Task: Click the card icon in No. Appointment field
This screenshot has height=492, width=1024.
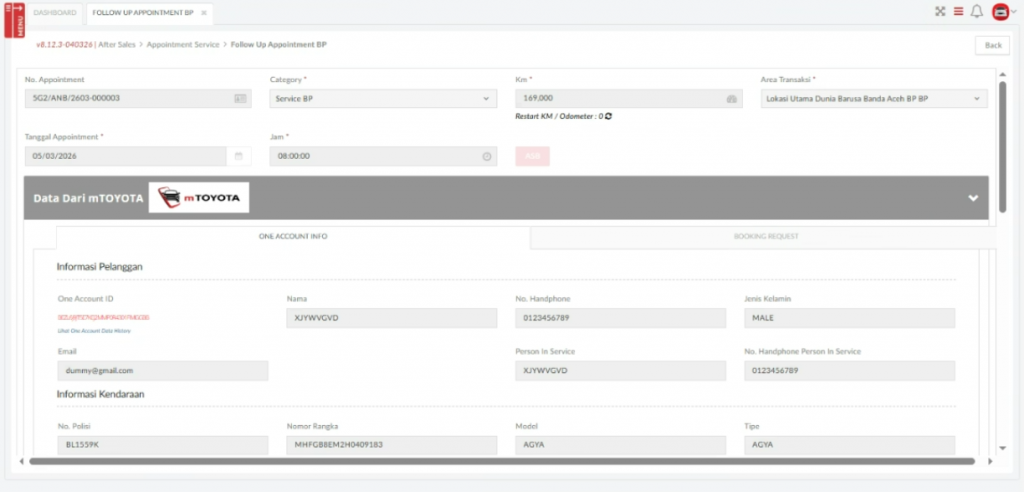Action: pos(240,99)
